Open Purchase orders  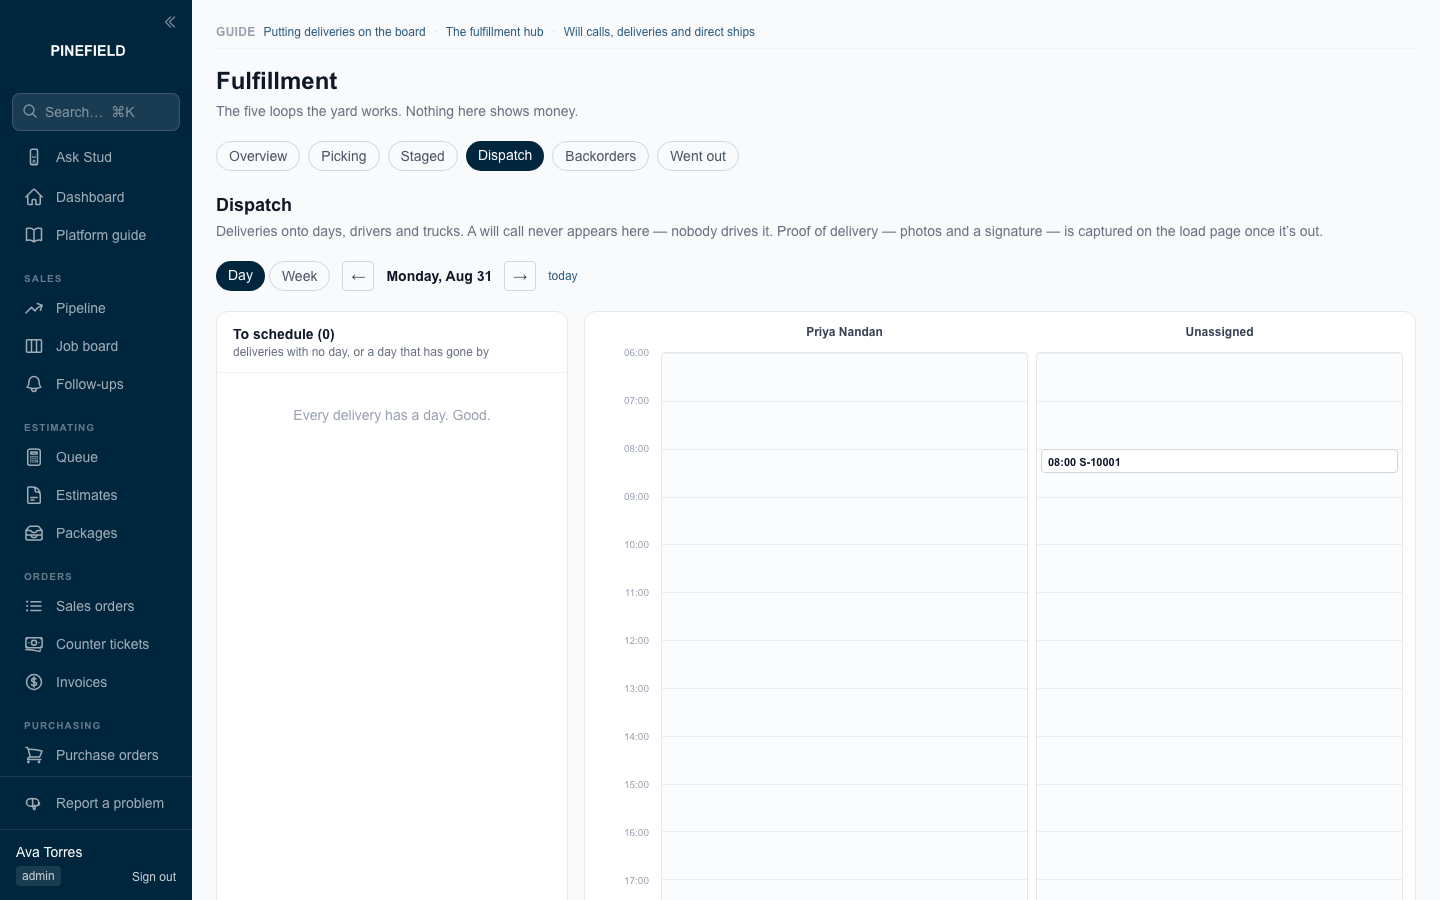point(96,755)
